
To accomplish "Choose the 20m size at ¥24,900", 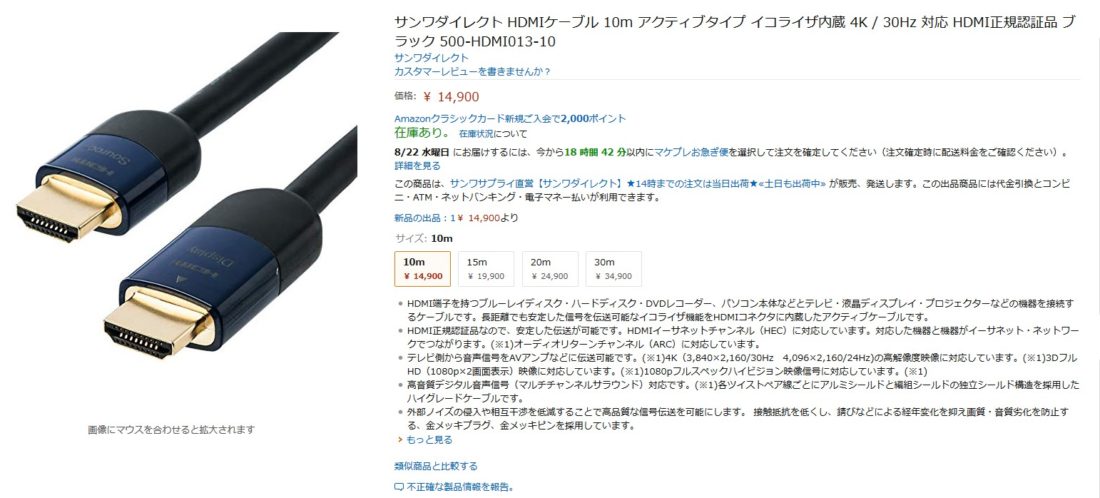I will coord(550,269).
